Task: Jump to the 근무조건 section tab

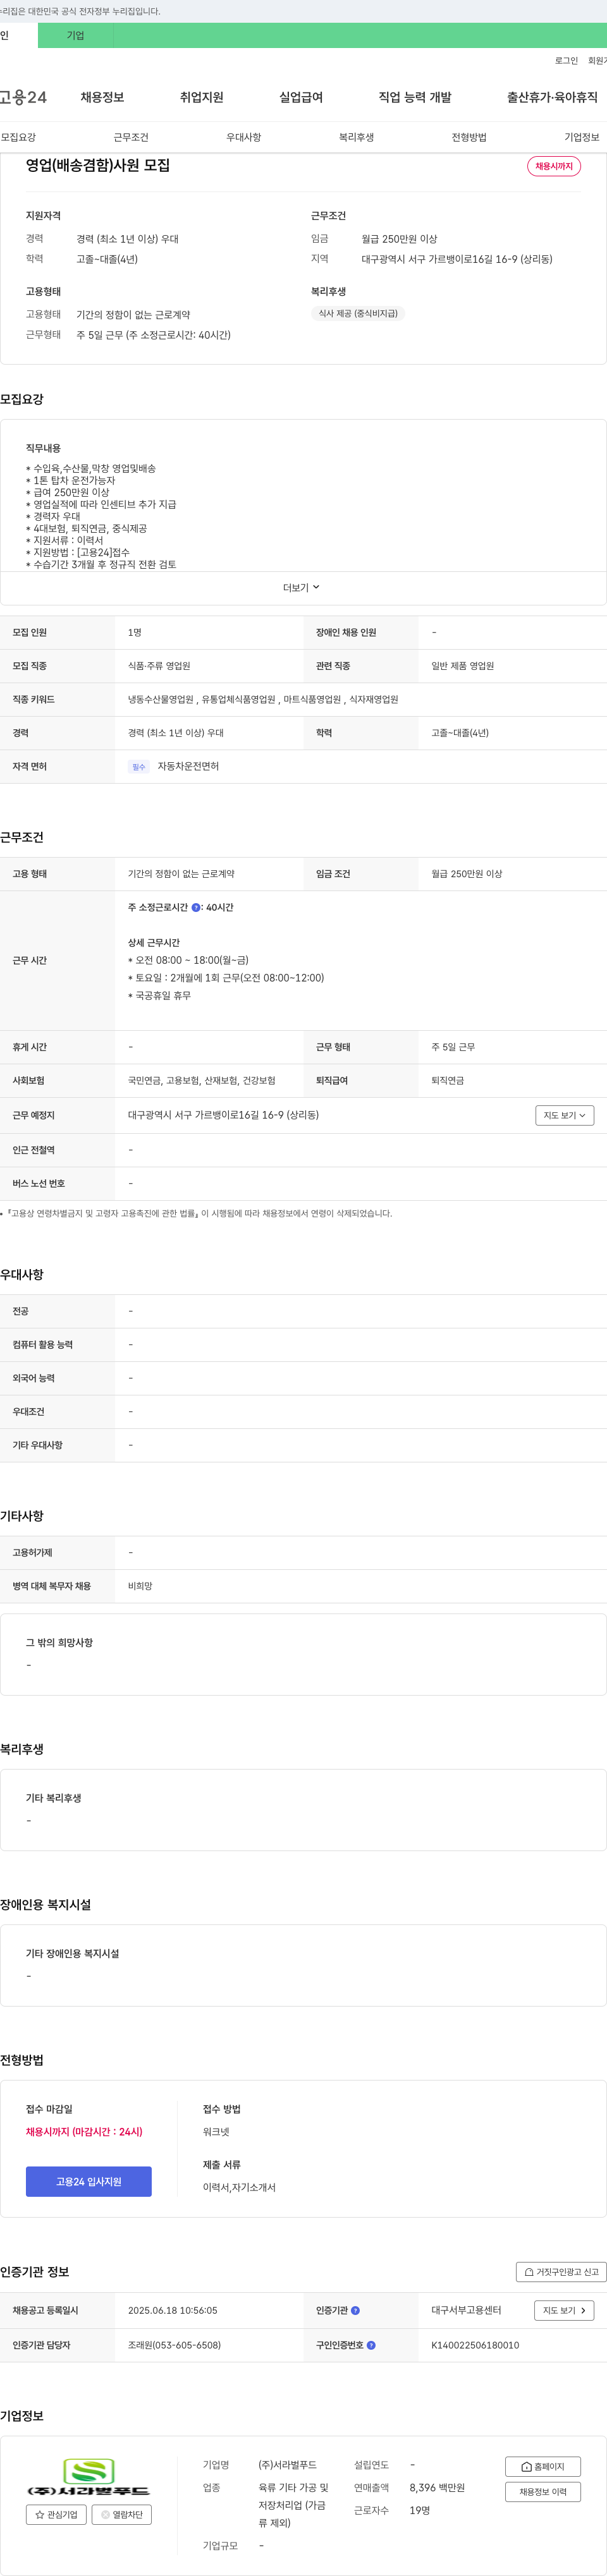Action: 131,137
